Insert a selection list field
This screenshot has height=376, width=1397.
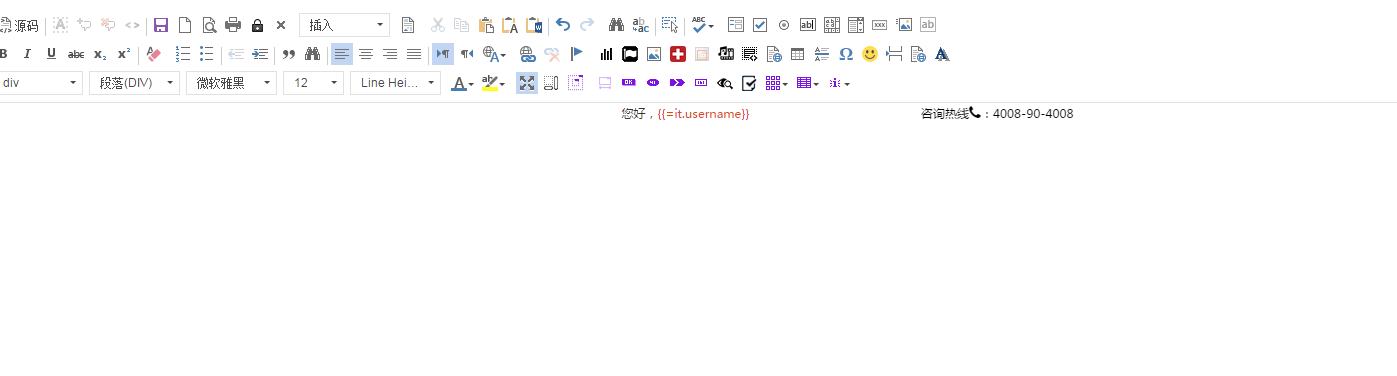(x=856, y=25)
